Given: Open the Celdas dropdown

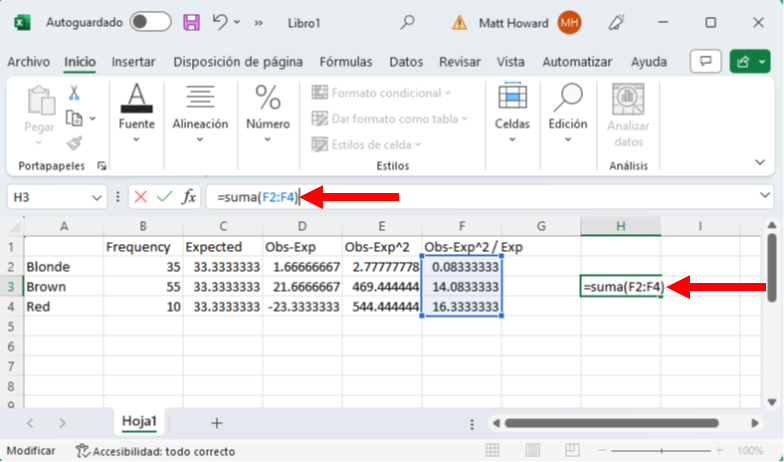Looking at the screenshot, I should click(512, 108).
